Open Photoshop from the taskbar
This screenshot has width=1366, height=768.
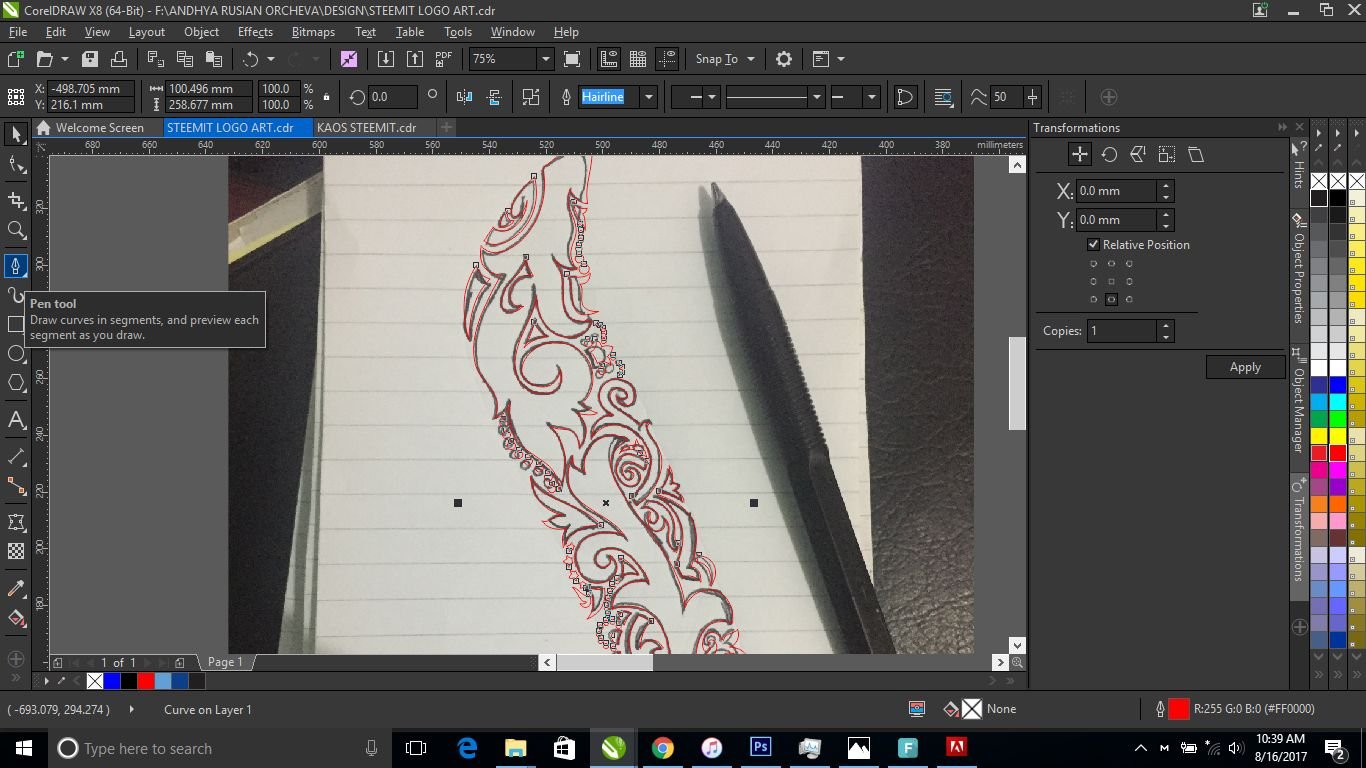[760, 748]
